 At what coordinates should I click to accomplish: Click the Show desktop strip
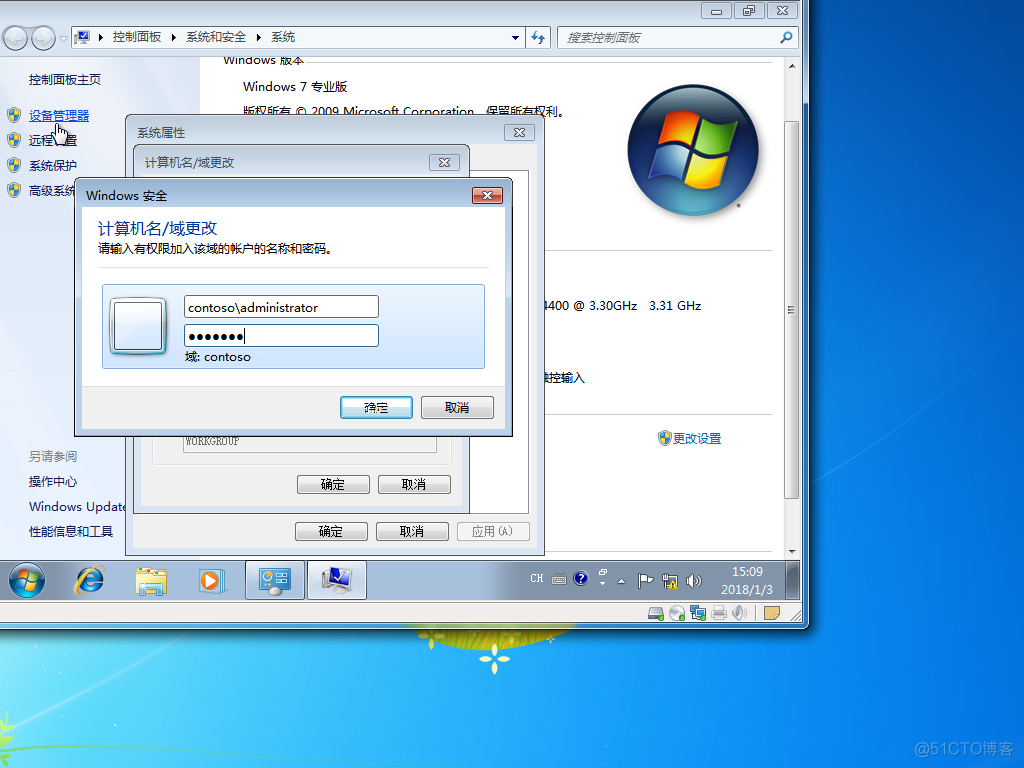click(792, 580)
